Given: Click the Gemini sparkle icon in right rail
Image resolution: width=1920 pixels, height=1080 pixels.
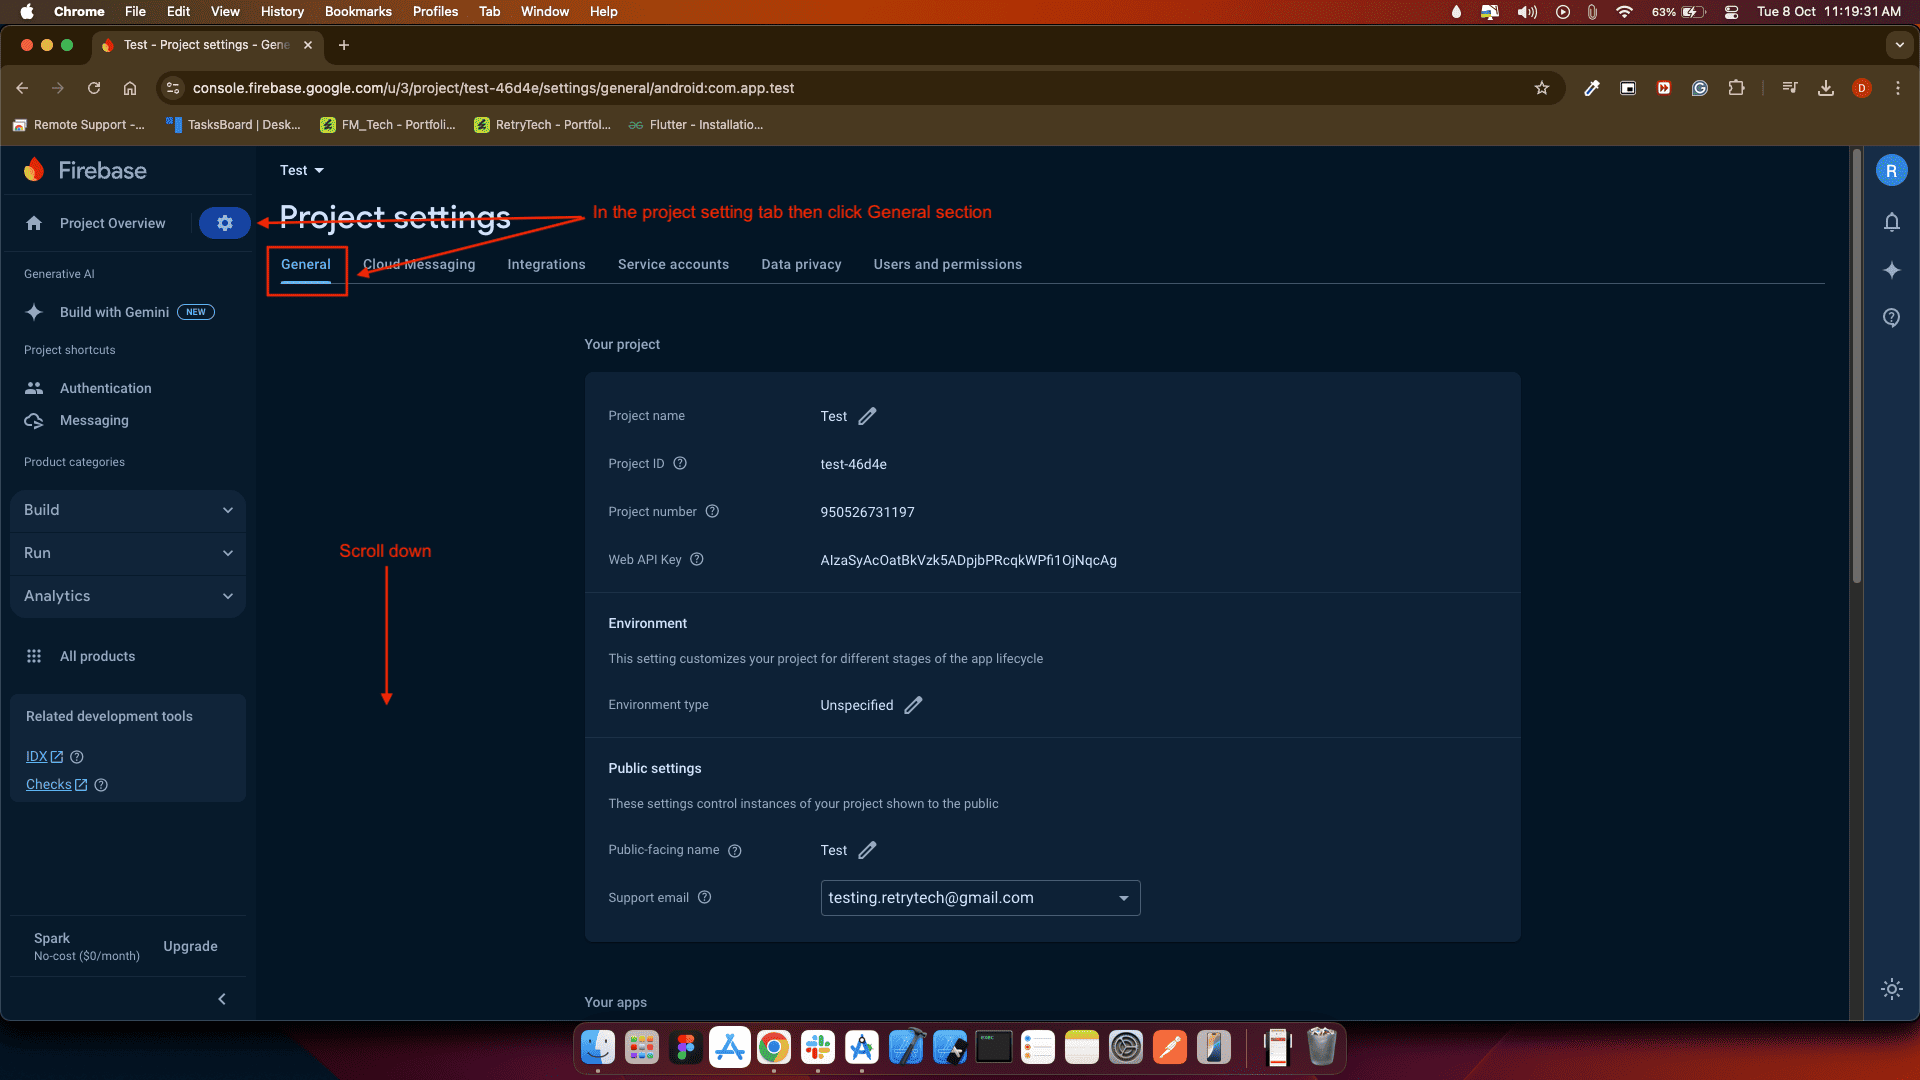Looking at the screenshot, I should pyautogui.click(x=1891, y=270).
